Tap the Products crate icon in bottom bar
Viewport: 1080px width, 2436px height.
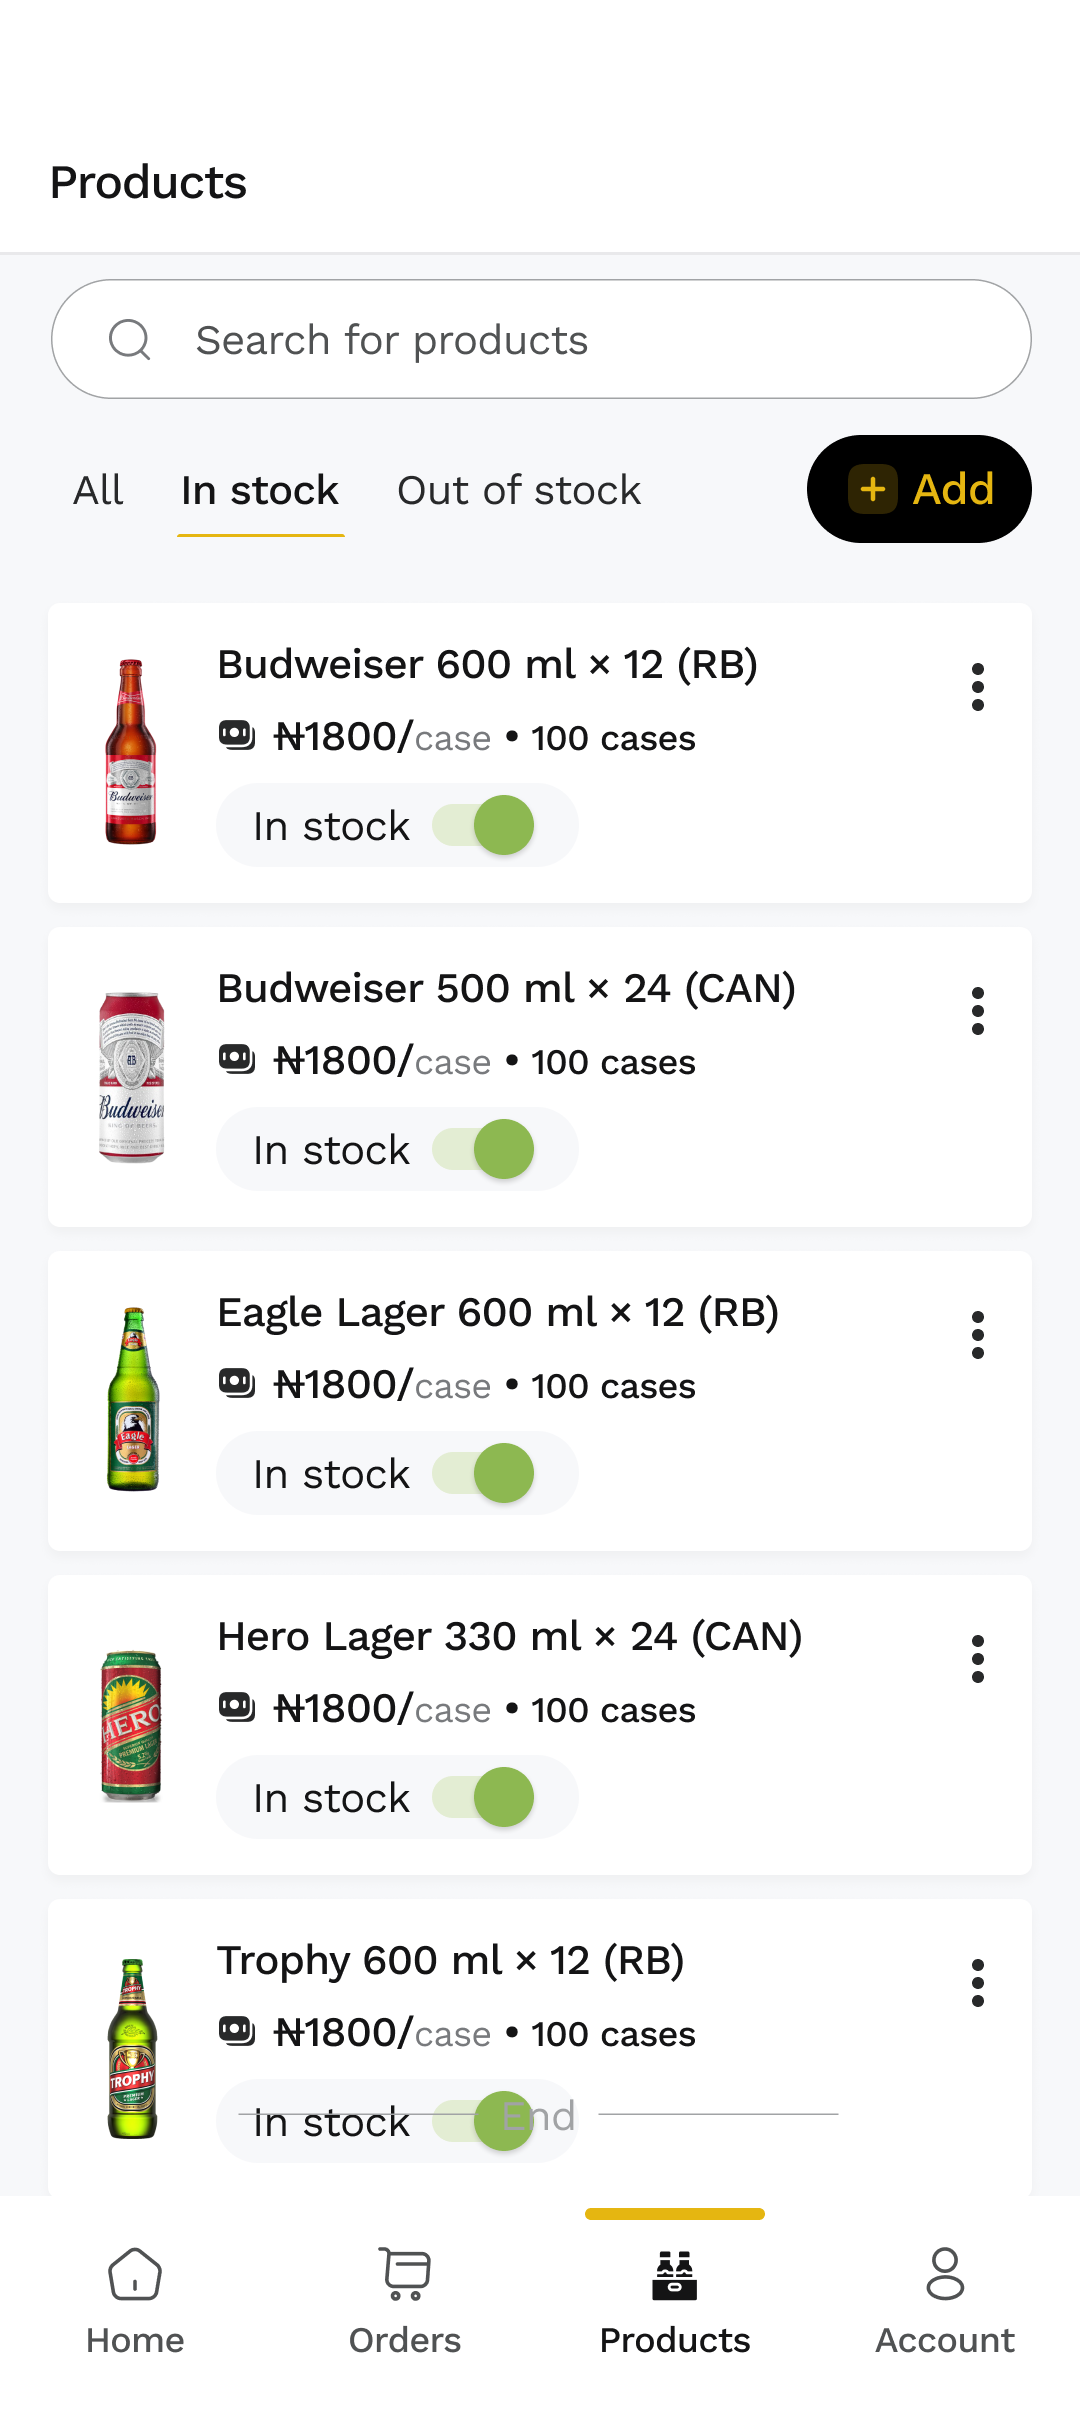click(x=675, y=2275)
